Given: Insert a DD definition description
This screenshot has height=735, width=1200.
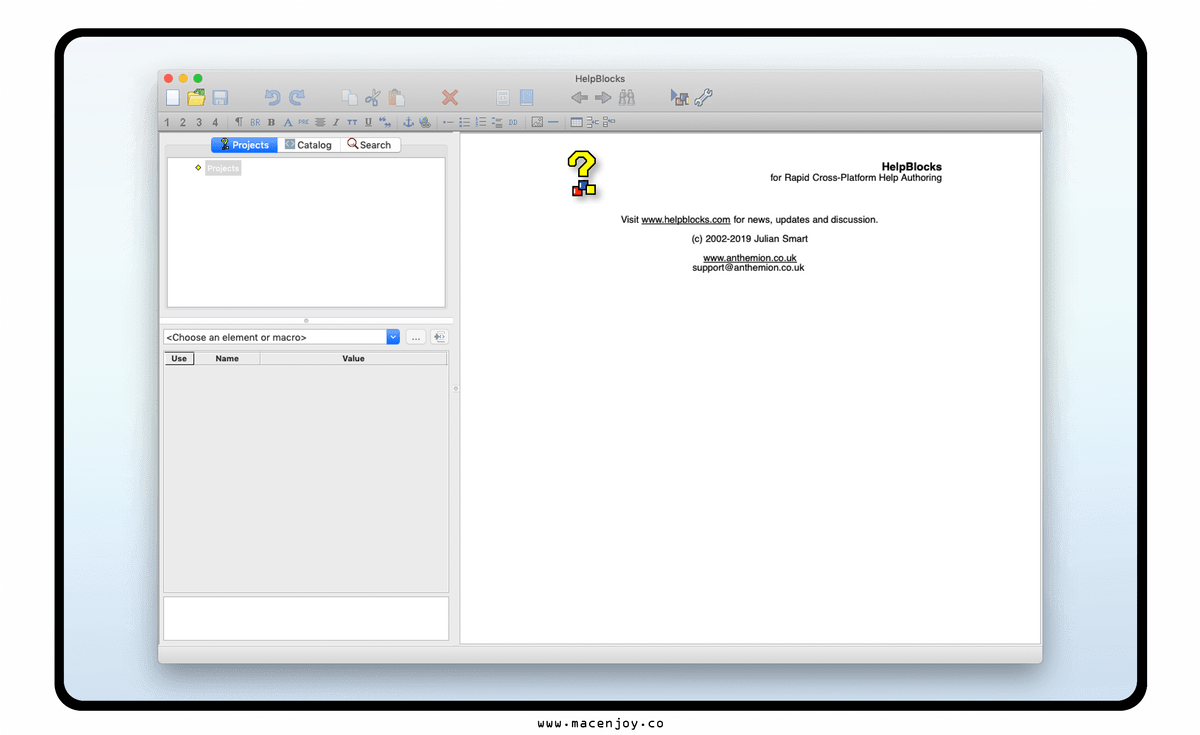Looking at the screenshot, I should 513,122.
